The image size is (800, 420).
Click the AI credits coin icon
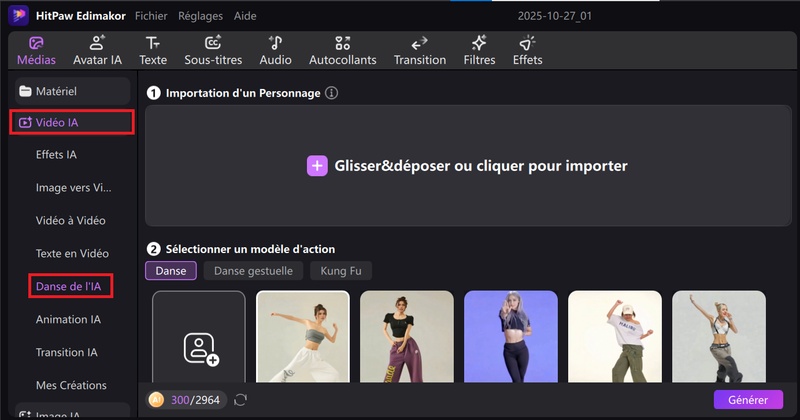[x=157, y=400]
